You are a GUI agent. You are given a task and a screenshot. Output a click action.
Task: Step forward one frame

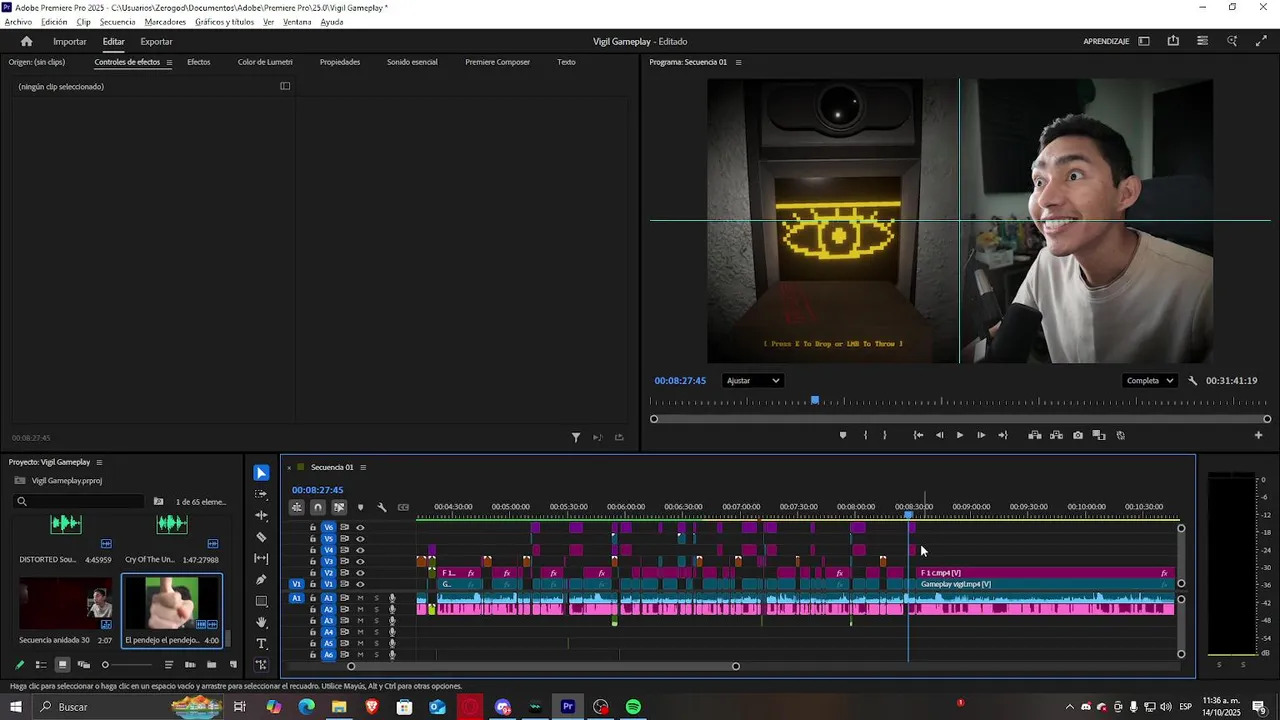click(981, 435)
